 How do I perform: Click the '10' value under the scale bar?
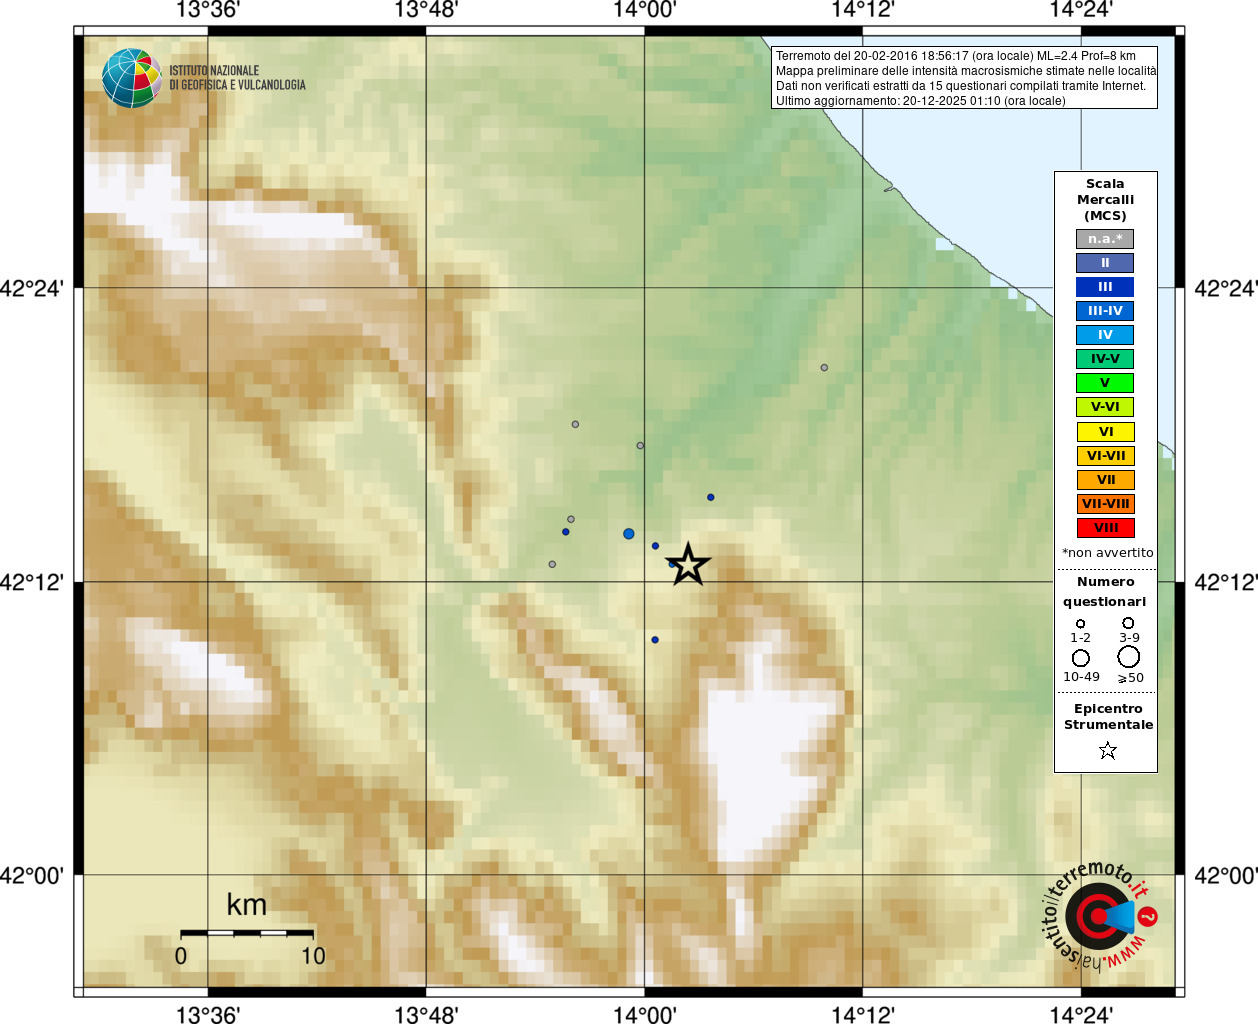(x=313, y=956)
